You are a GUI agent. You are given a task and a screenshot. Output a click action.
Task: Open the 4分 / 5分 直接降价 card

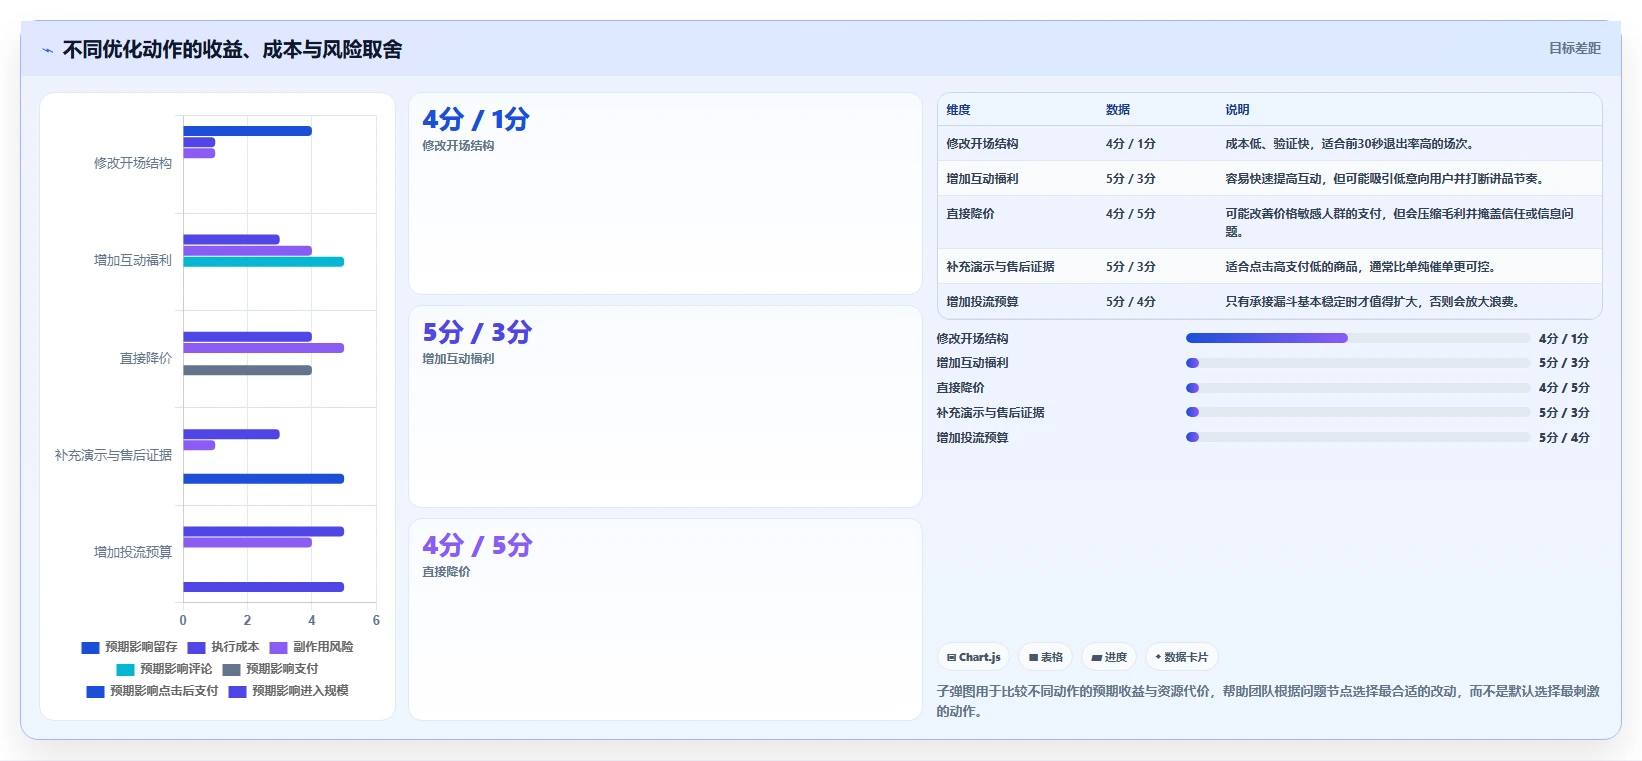[665, 619]
